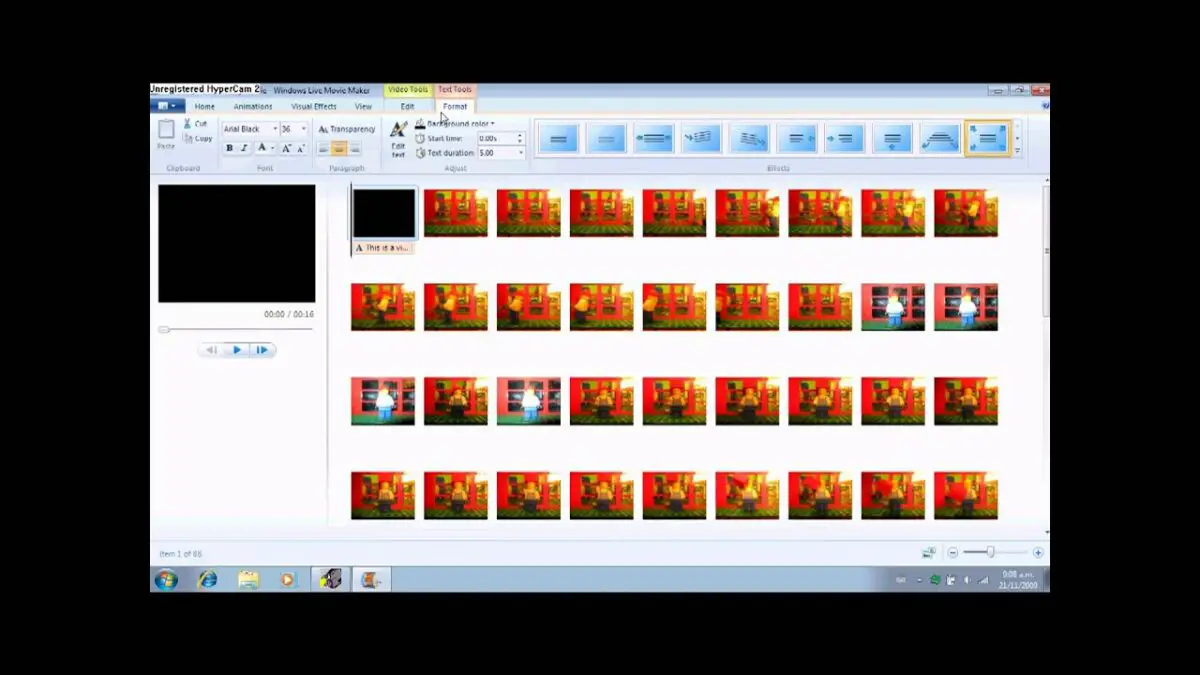Image resolution: width=1200 pixels, height=675 pixels.
Task: Click the taskbar clock
Action: click(1018, 580)
